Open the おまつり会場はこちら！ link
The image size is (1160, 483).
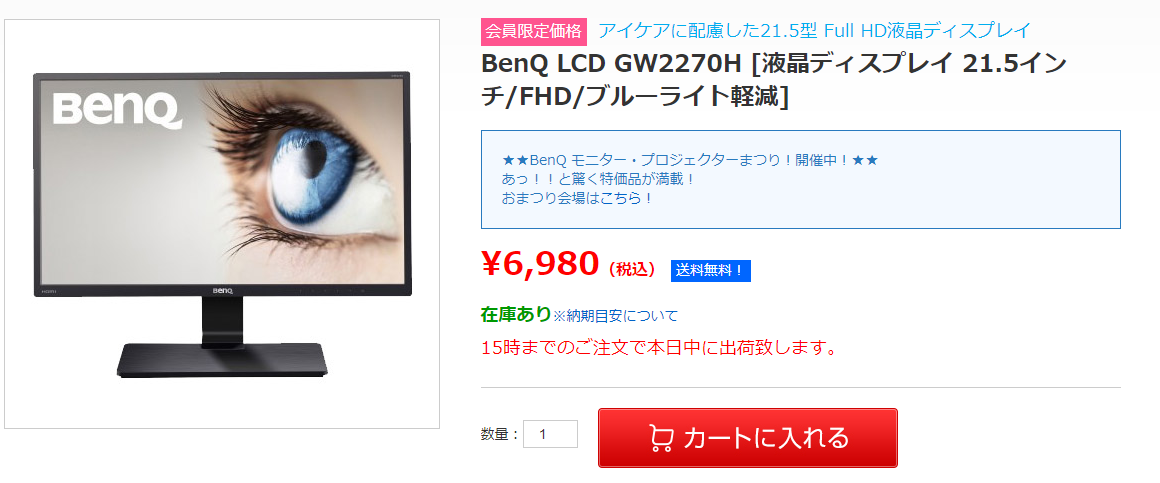578,199
